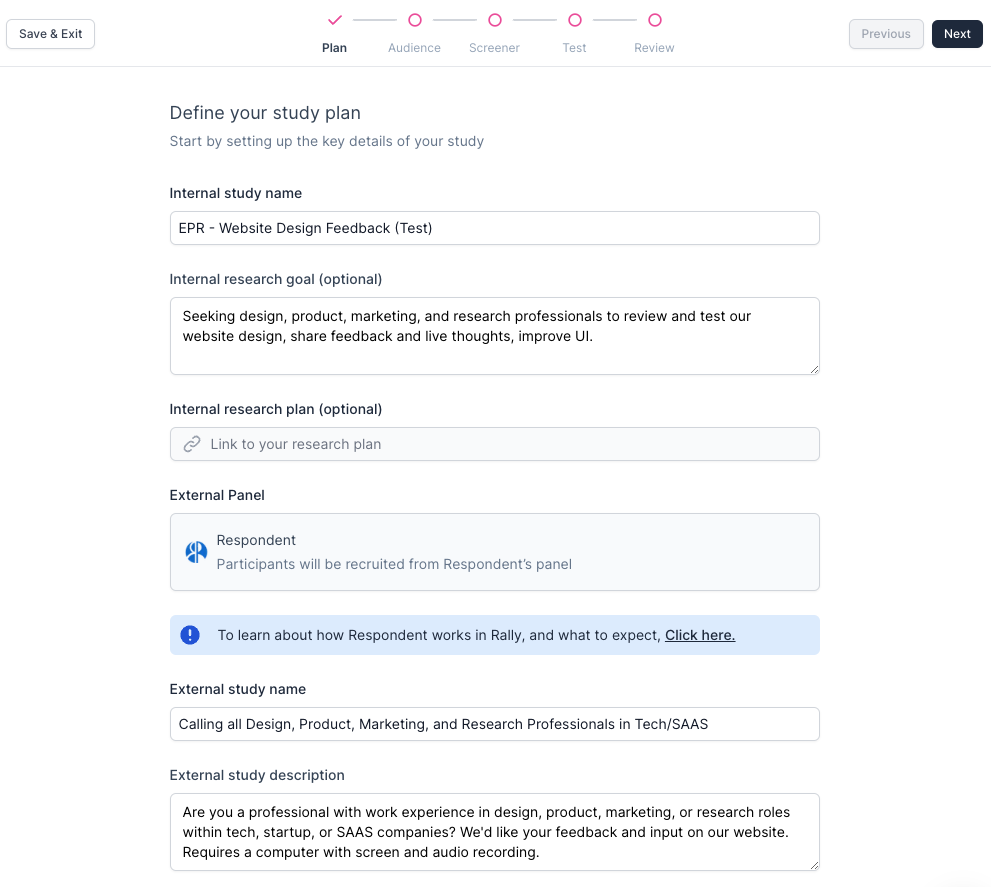Click the Previous button
The width and height of the screenshot is (991, 887).
click(x=886, y=34)
